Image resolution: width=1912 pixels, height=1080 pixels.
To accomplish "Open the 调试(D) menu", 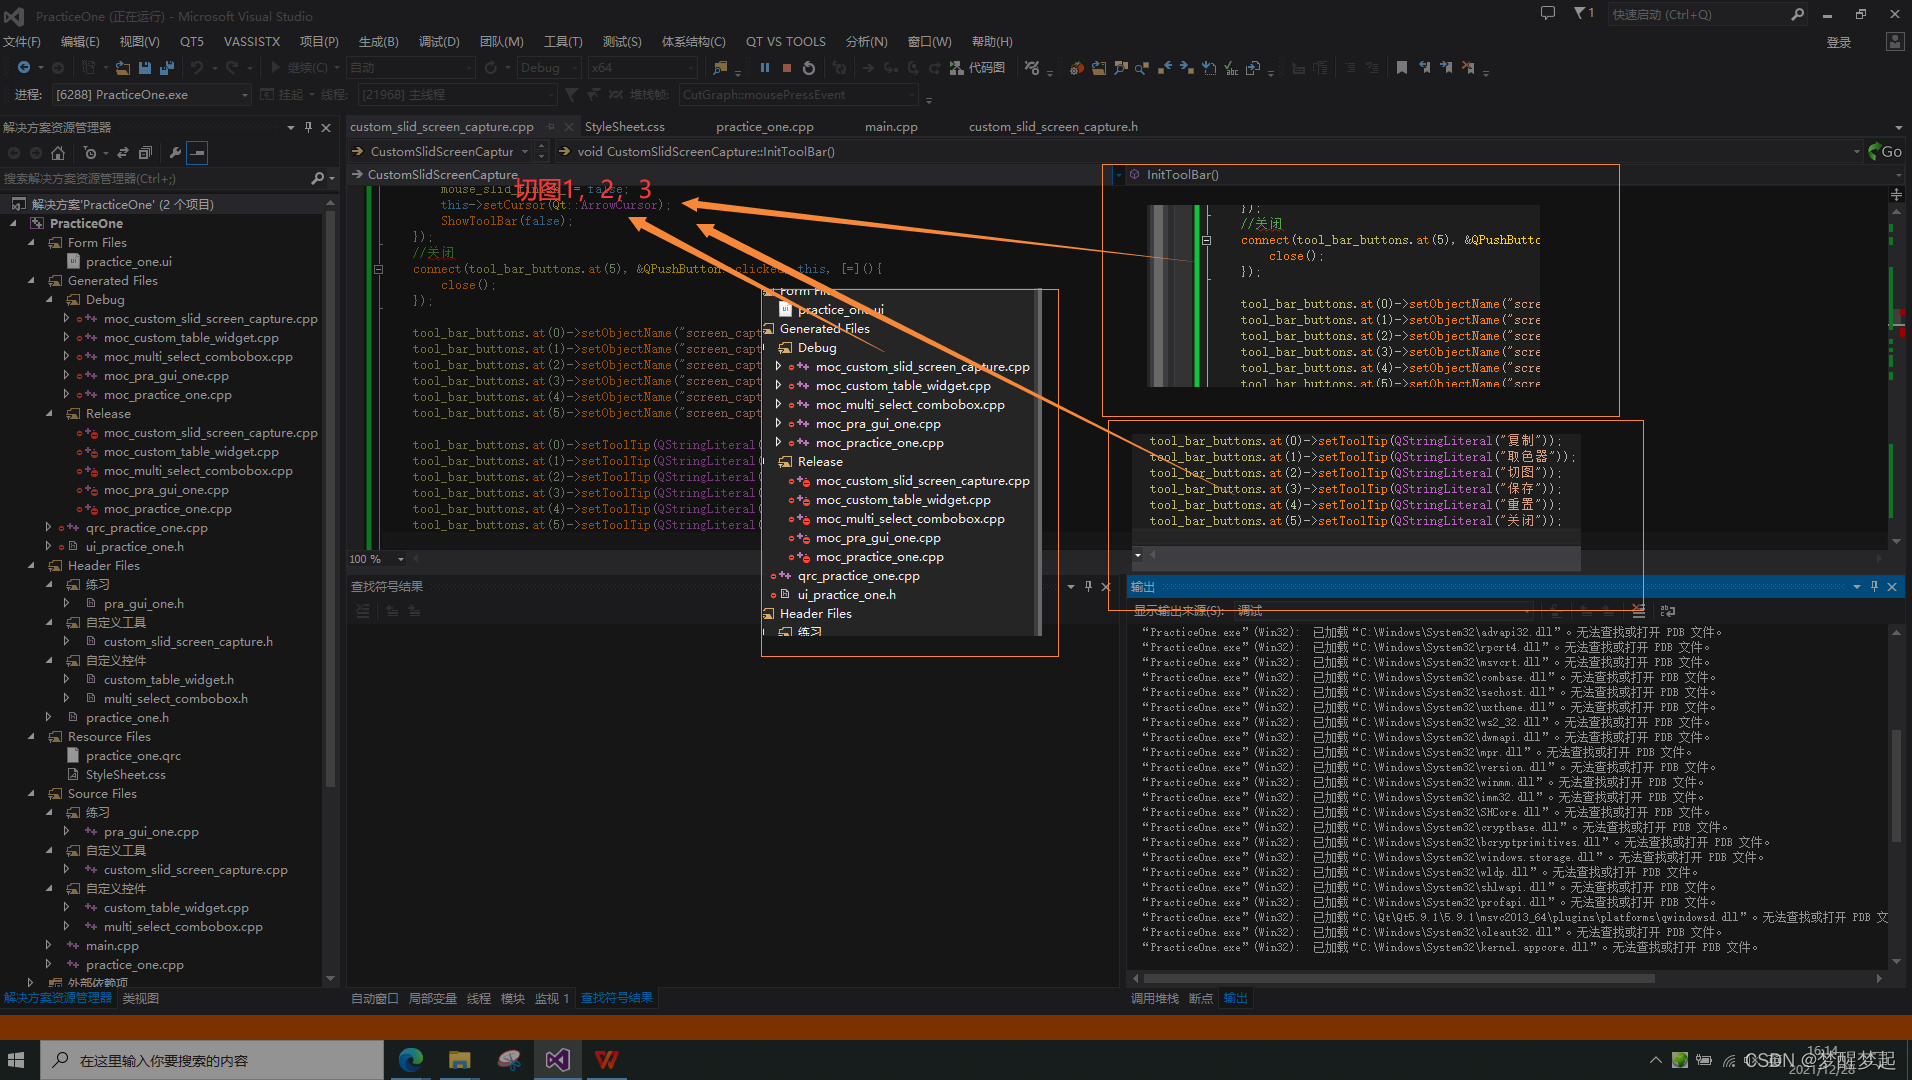I will 439,41.
